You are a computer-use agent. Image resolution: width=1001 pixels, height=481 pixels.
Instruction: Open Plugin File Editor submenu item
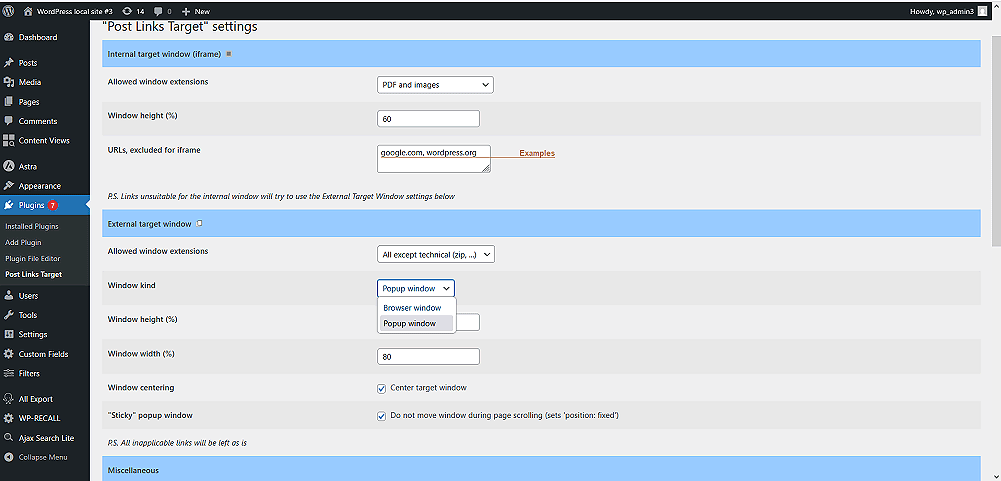pos(33,258)
